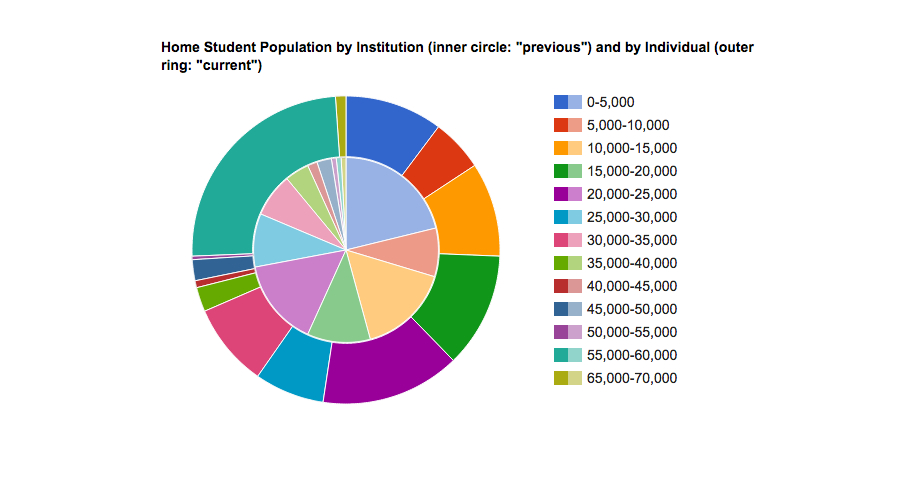Click the 65,000-70,000 legend entry text
This screenshot has width=918, height=497.
point(631,378)
